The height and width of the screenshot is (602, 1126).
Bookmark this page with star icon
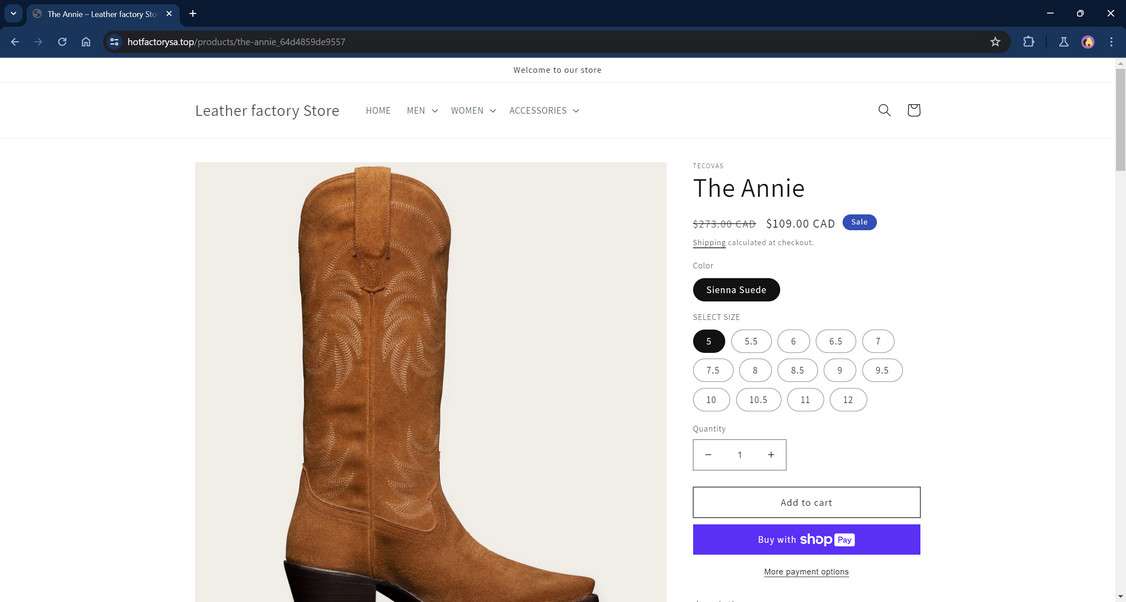995,42
